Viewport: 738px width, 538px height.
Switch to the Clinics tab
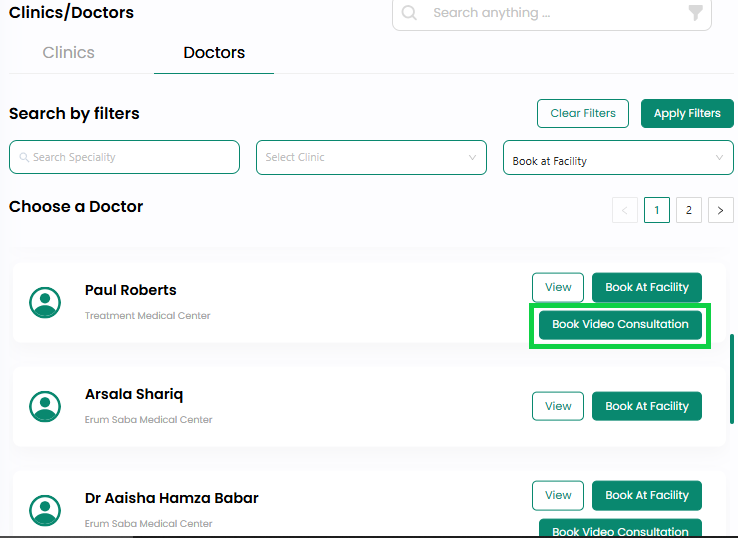[x=69, y=52]
